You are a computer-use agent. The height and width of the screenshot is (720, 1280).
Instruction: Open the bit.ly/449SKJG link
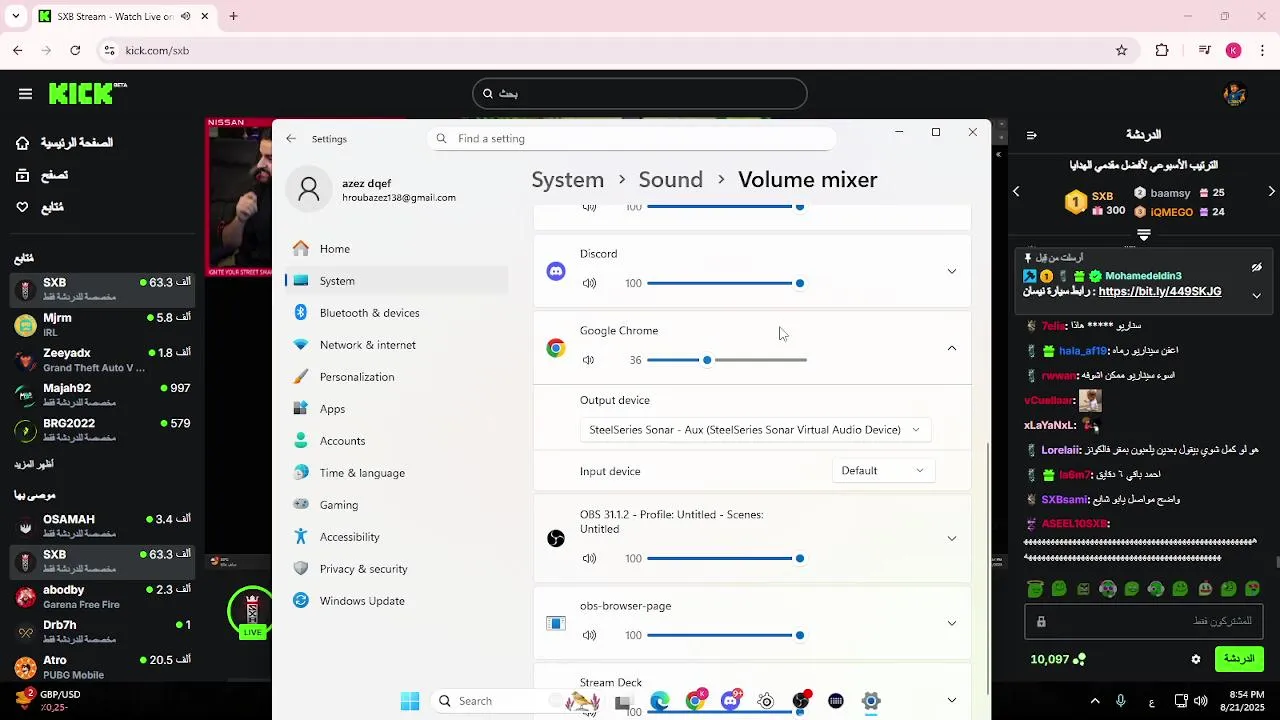pyautogui.click(x=1159, y=292)
